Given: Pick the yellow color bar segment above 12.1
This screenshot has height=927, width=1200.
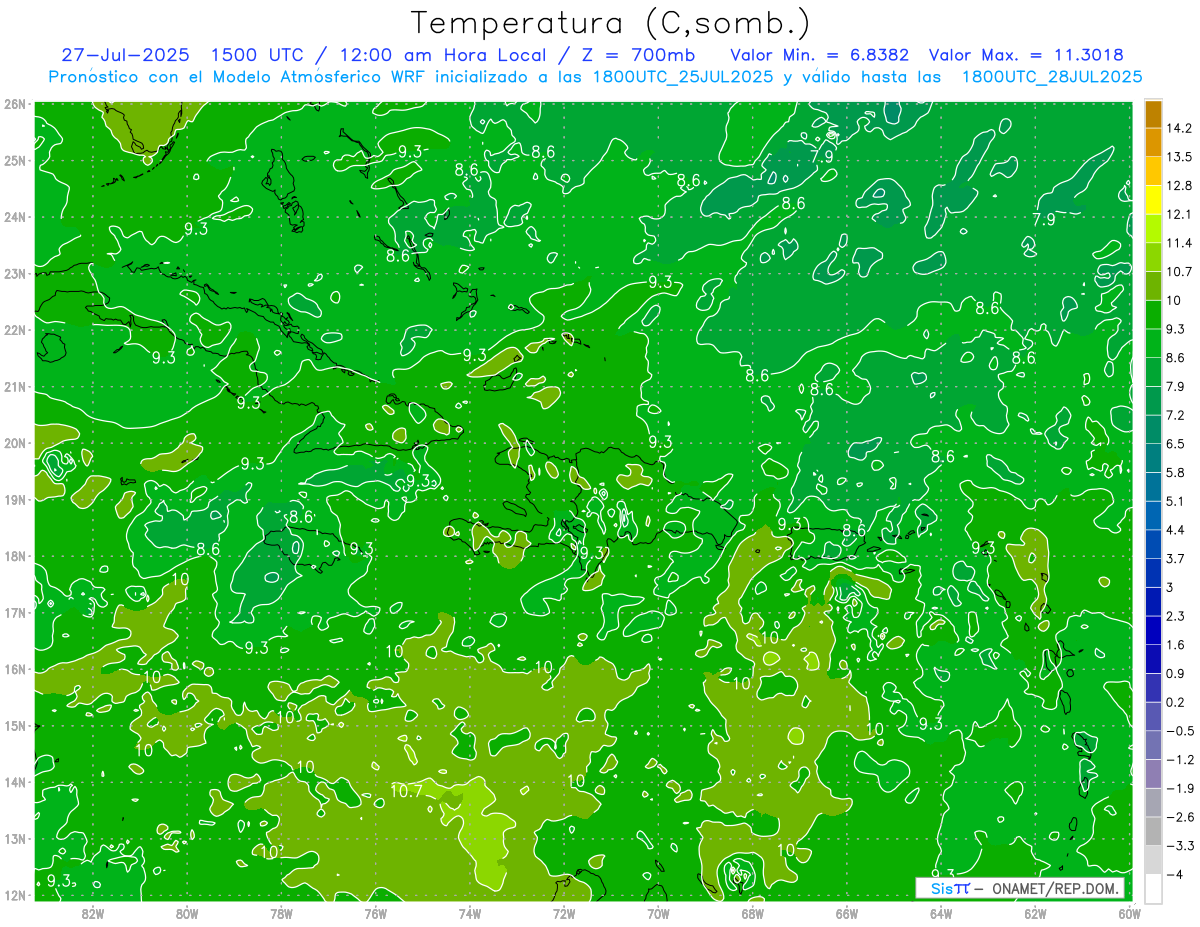Looking at the screenshot, I should (x=1153, y=200).
